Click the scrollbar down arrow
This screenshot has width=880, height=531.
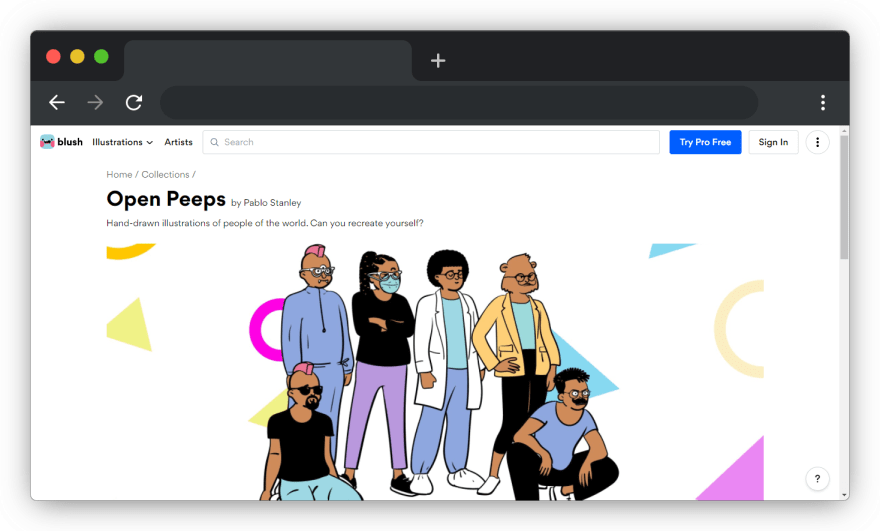pos(844,495)
